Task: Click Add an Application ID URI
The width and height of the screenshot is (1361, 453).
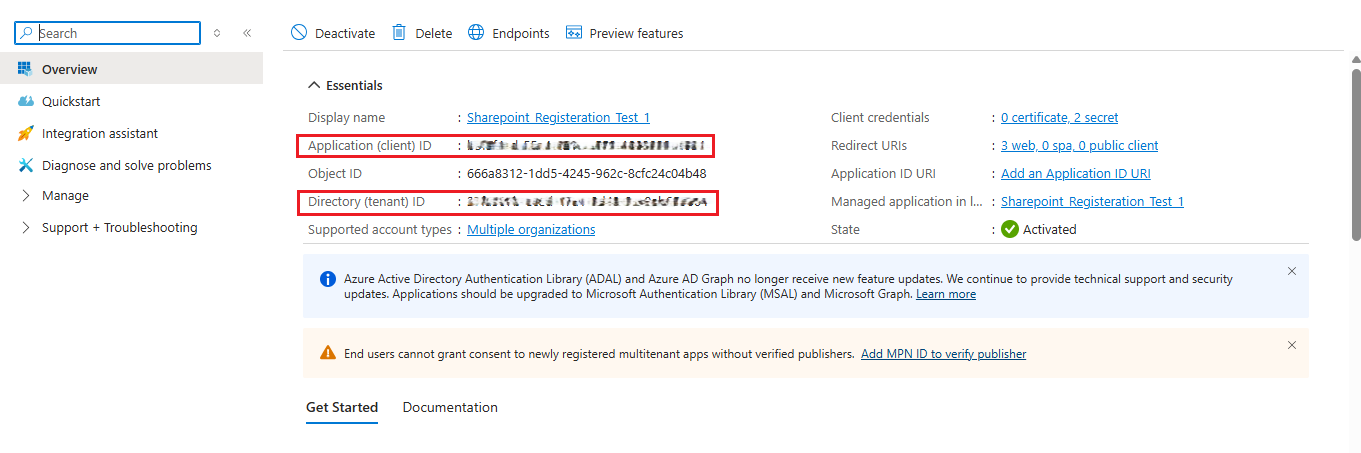Action: point(1075,173)
